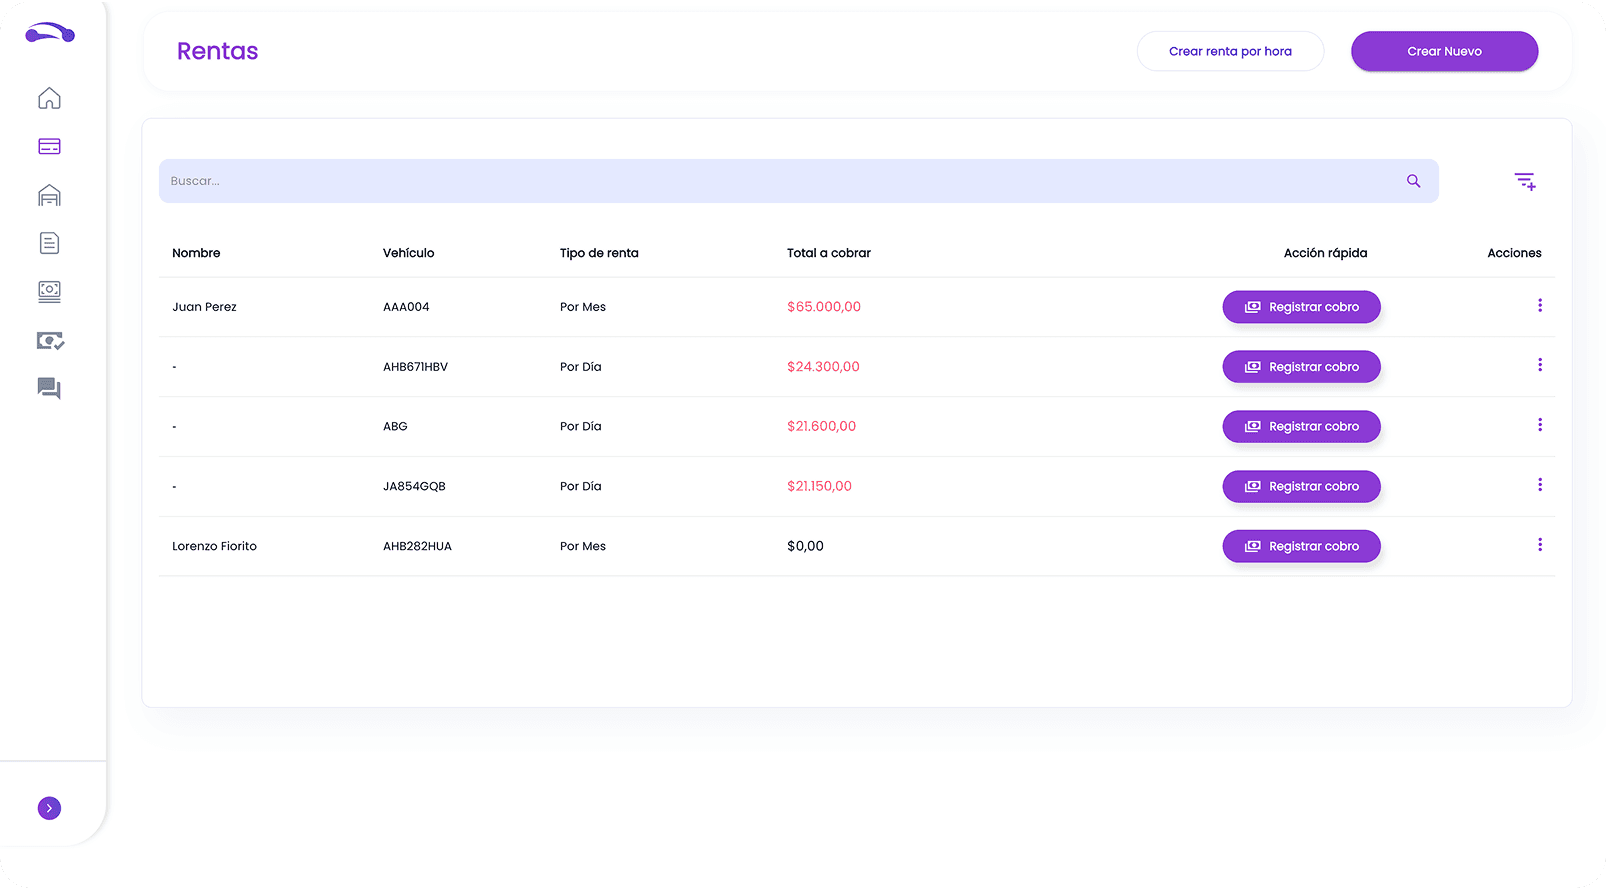Click the $24.300,00 amount

[x=823, y=367]
